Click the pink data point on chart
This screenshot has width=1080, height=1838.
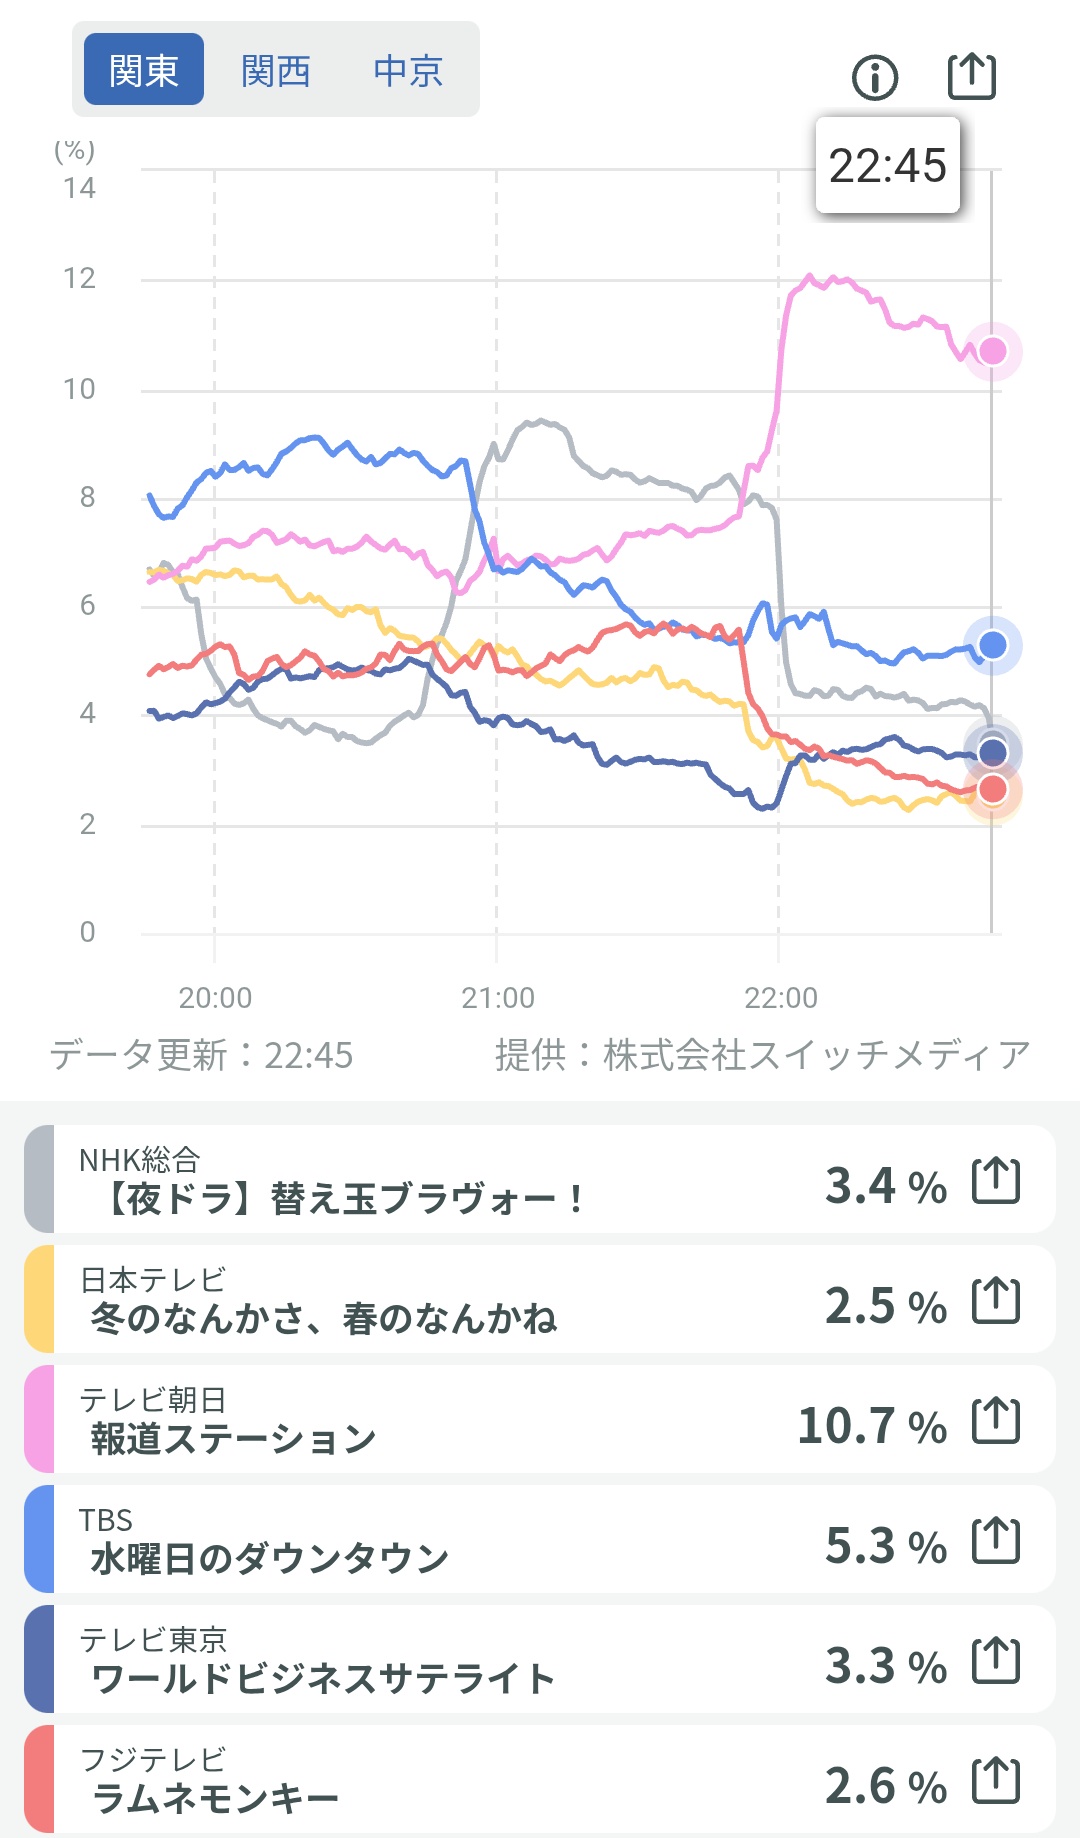(992, 351)
